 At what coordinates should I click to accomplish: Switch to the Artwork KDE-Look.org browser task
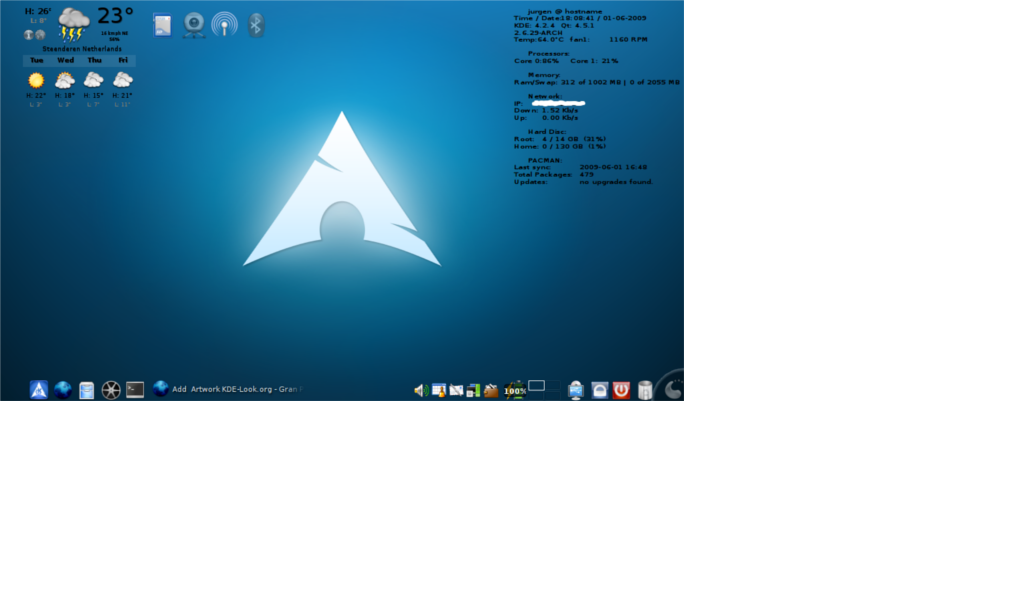pos(227,389)
